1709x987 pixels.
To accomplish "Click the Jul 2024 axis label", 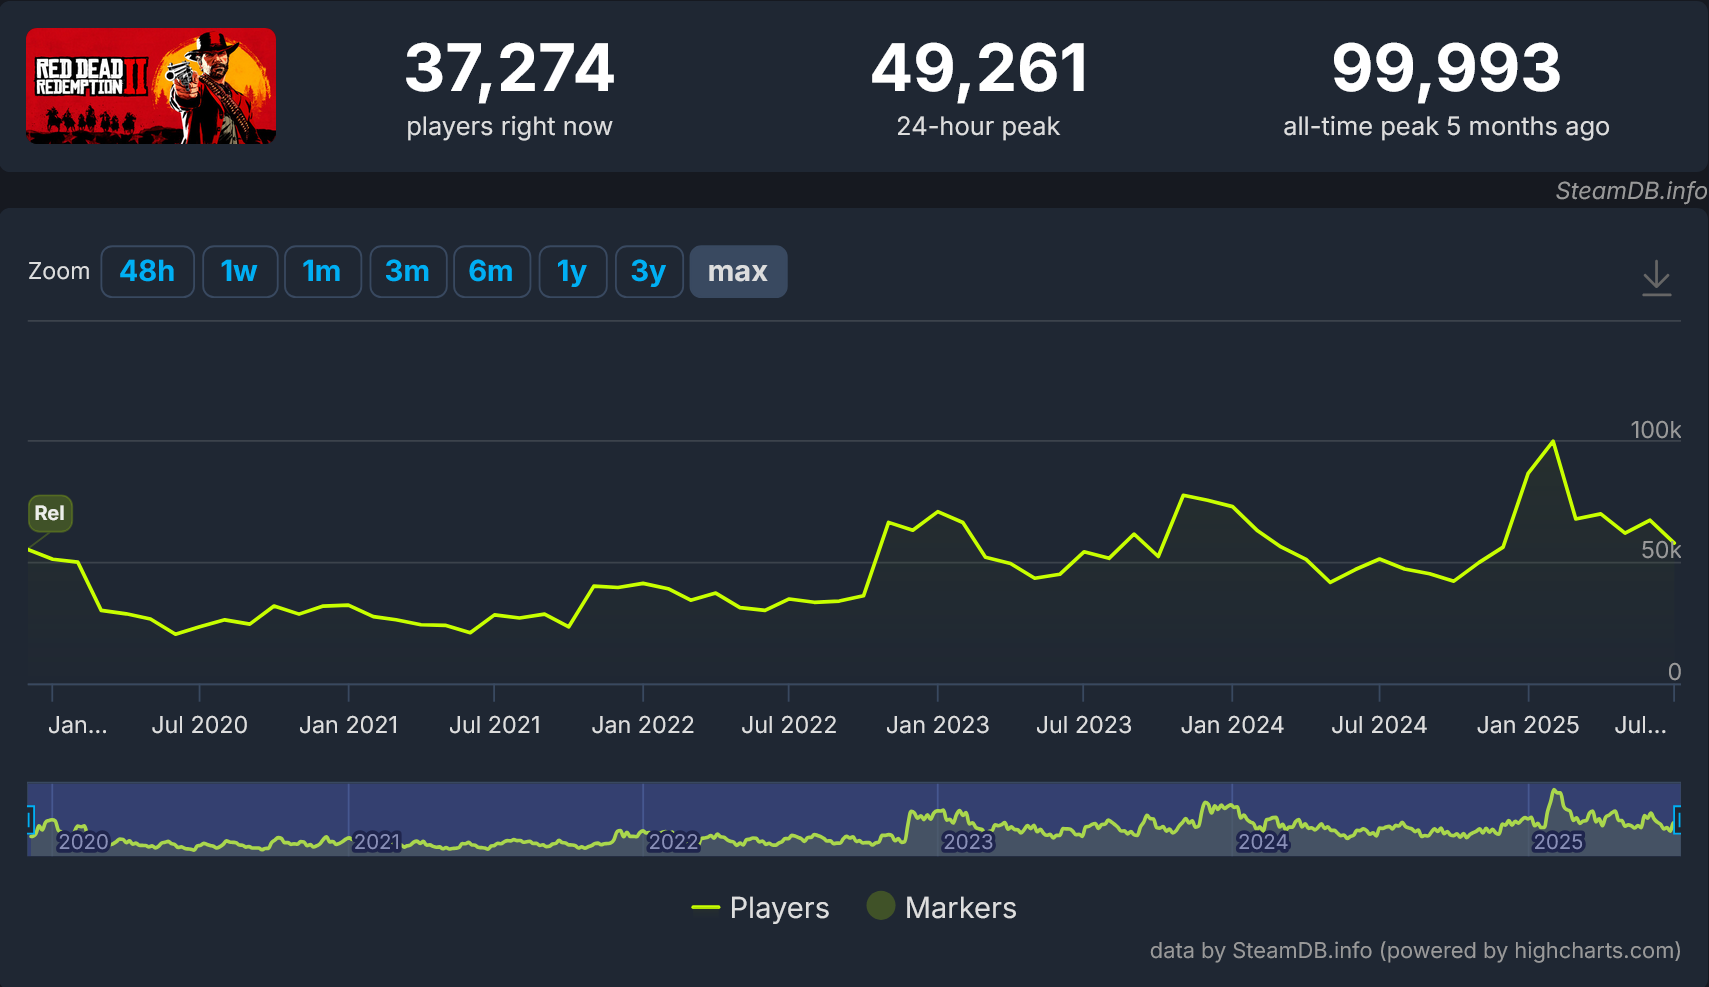I will [1378, 725].
